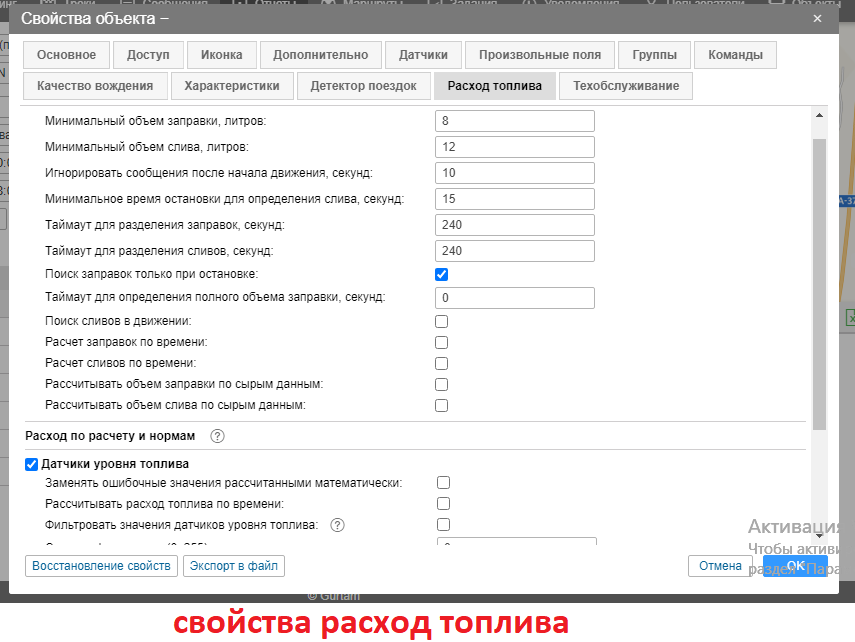Check Рассчитывать расход топлива по времени
The height and width of the screenshot is (642, 855).
[x=443, y=504]
